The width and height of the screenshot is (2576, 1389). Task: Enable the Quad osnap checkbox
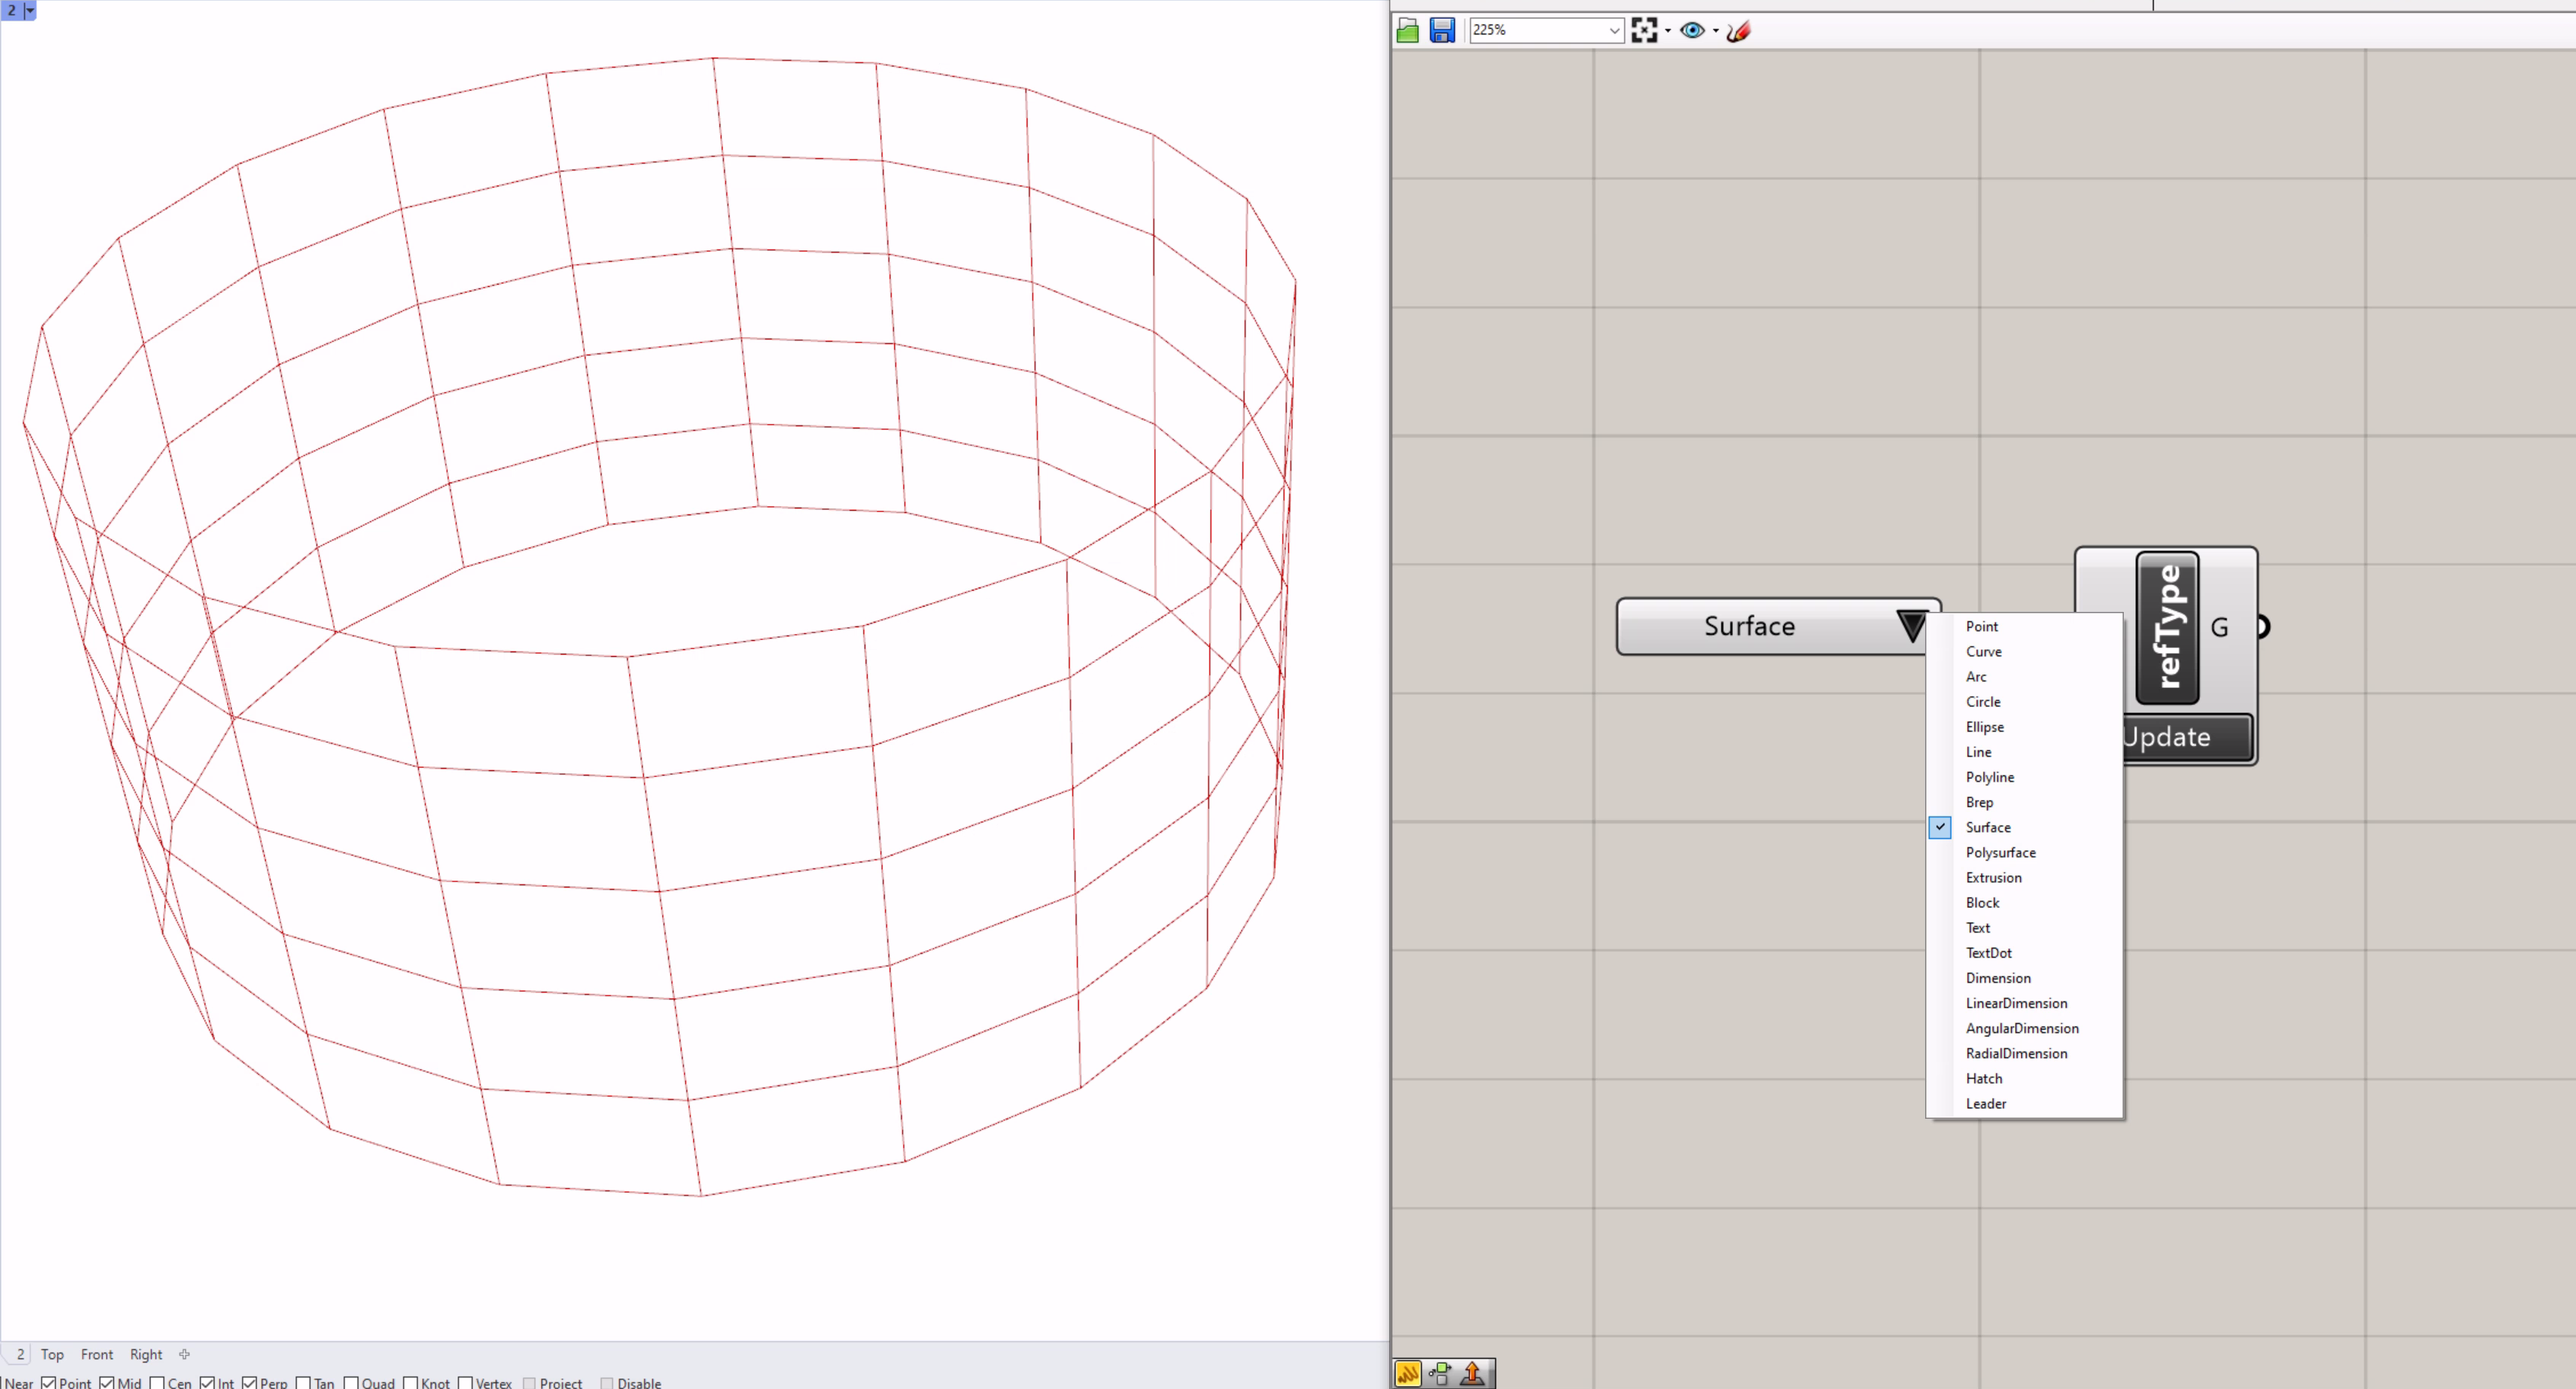(x=351, y=1383)
